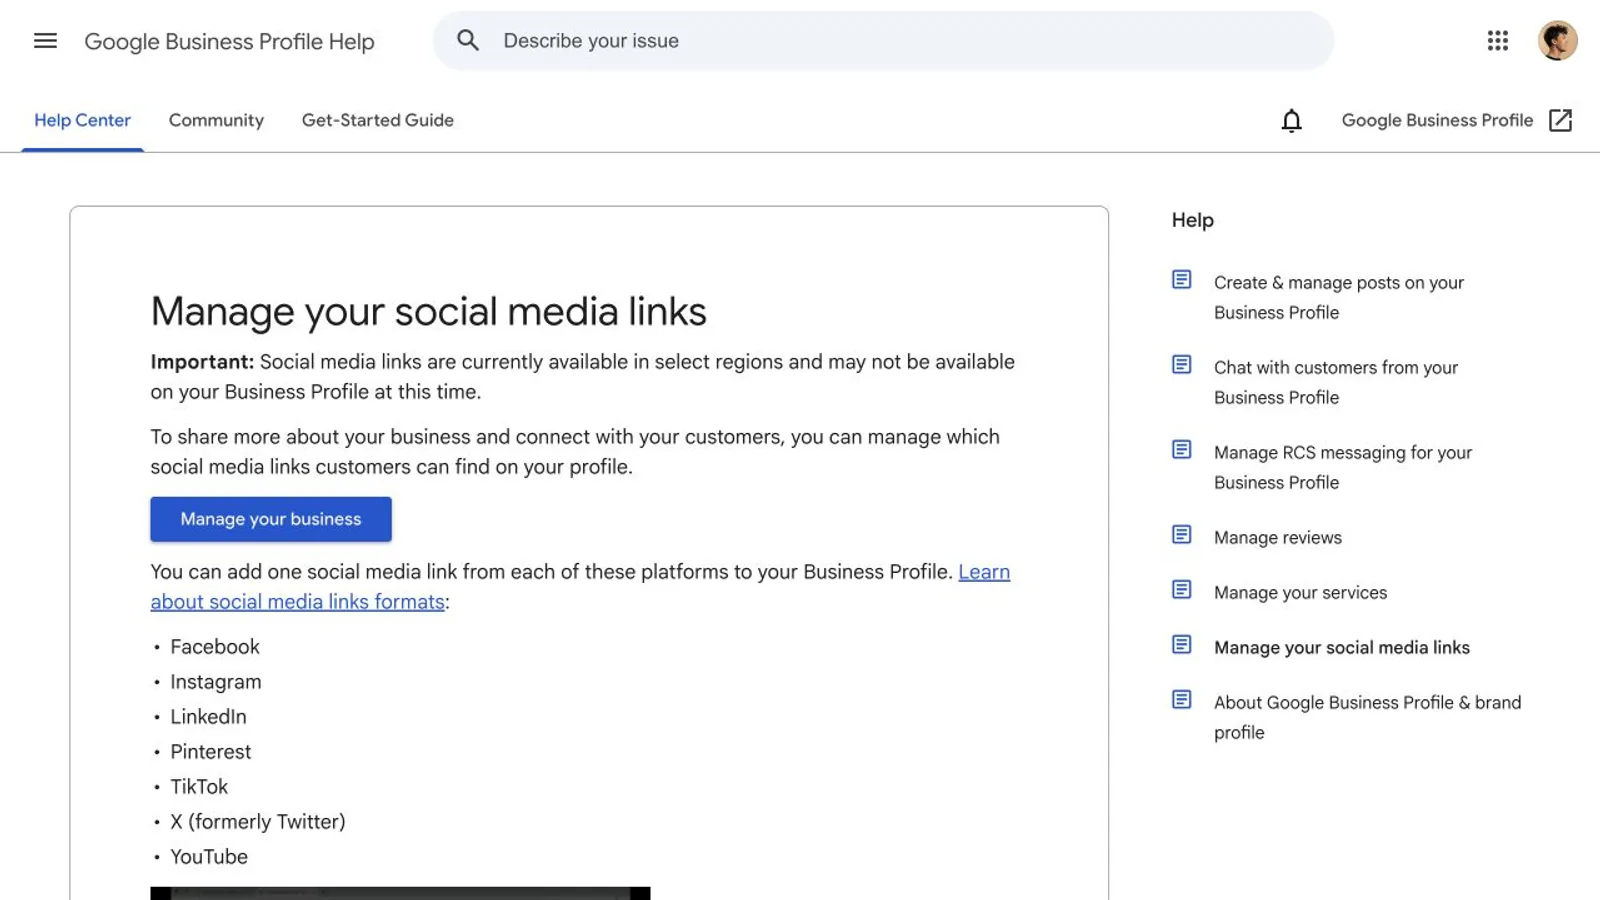This screenshot has width=1600, height=900.
Task: Open the Manage your services article
Action: (x=1300, y=593)
